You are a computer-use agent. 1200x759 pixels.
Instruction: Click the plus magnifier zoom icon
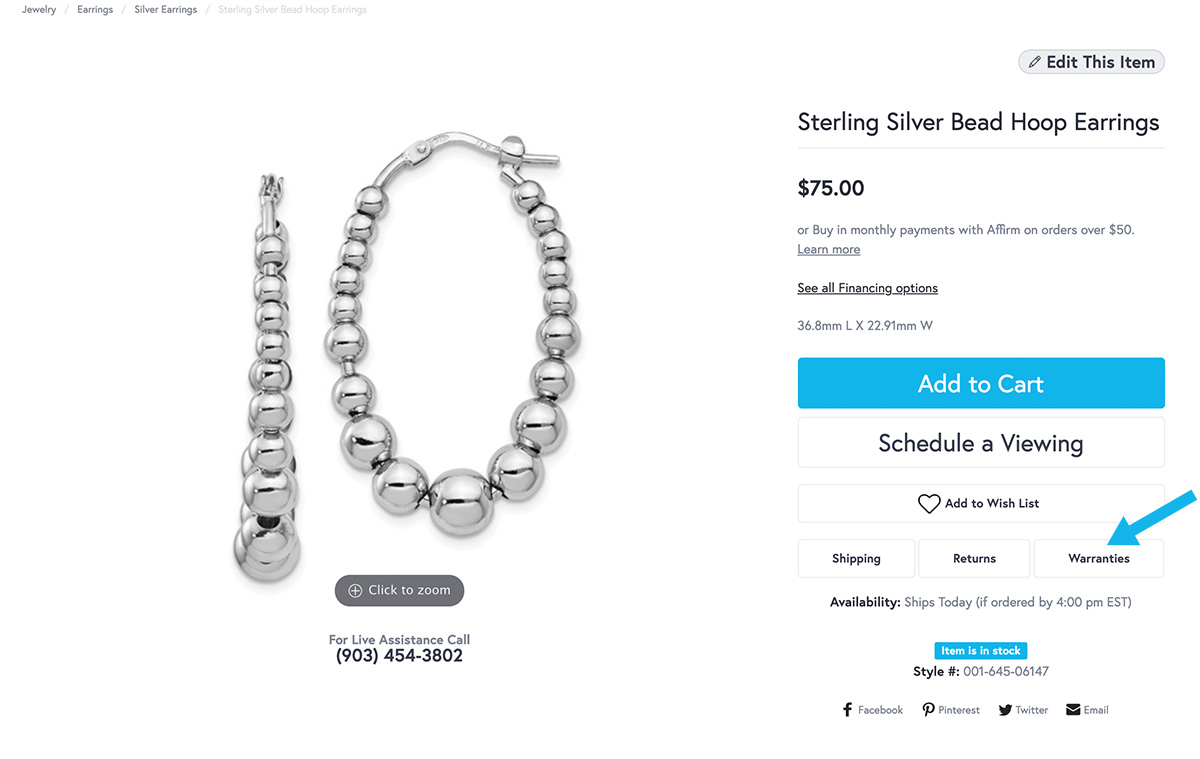click(x=355, y=591)
